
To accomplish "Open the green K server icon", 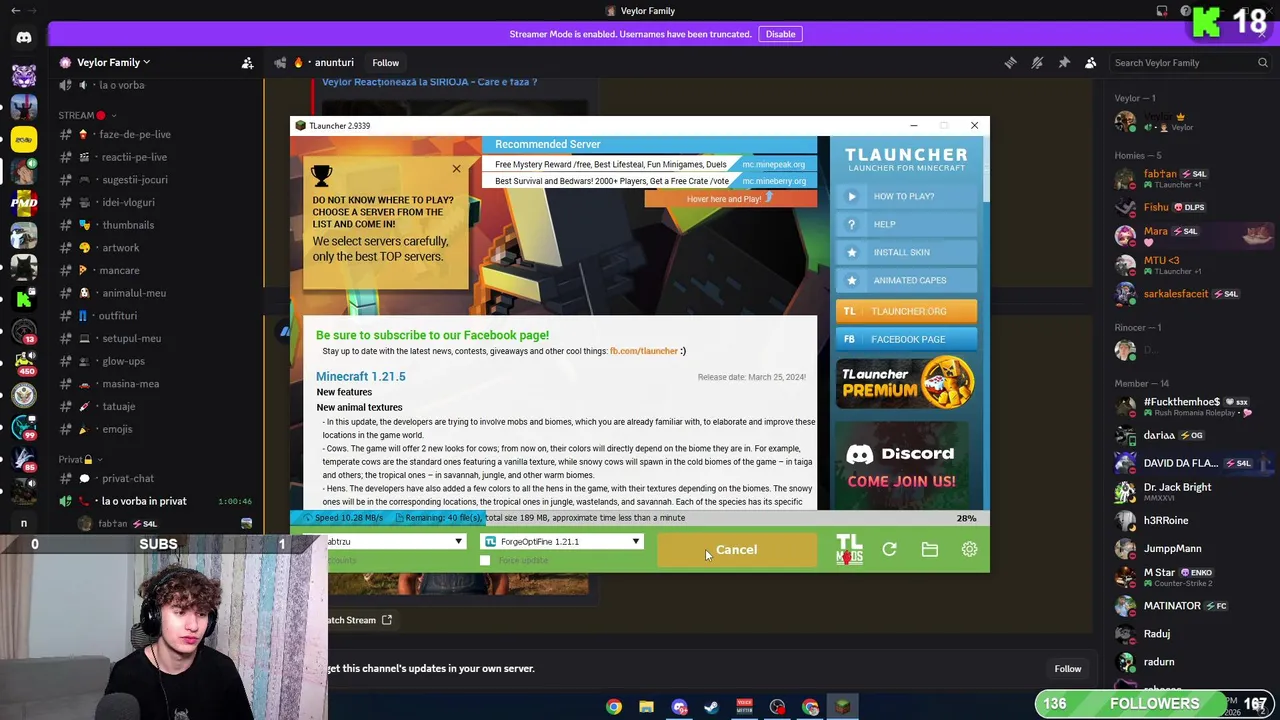I will coord(24,298).
